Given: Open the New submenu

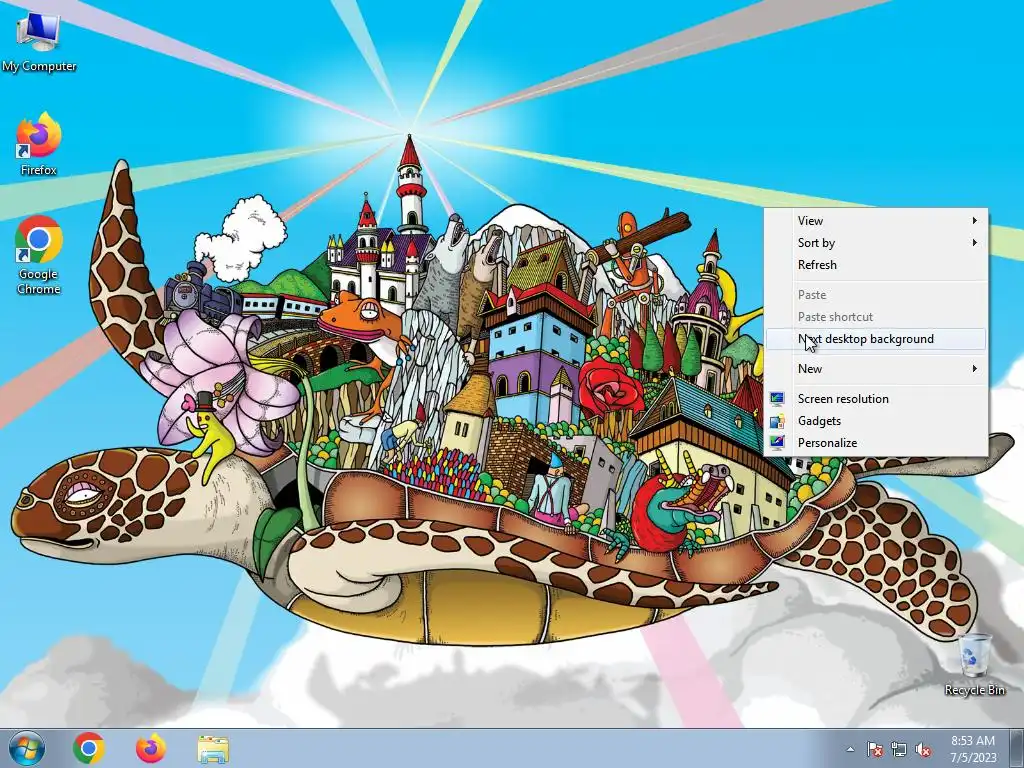Looking at the screenshot, I should click(x=875, y=369).
